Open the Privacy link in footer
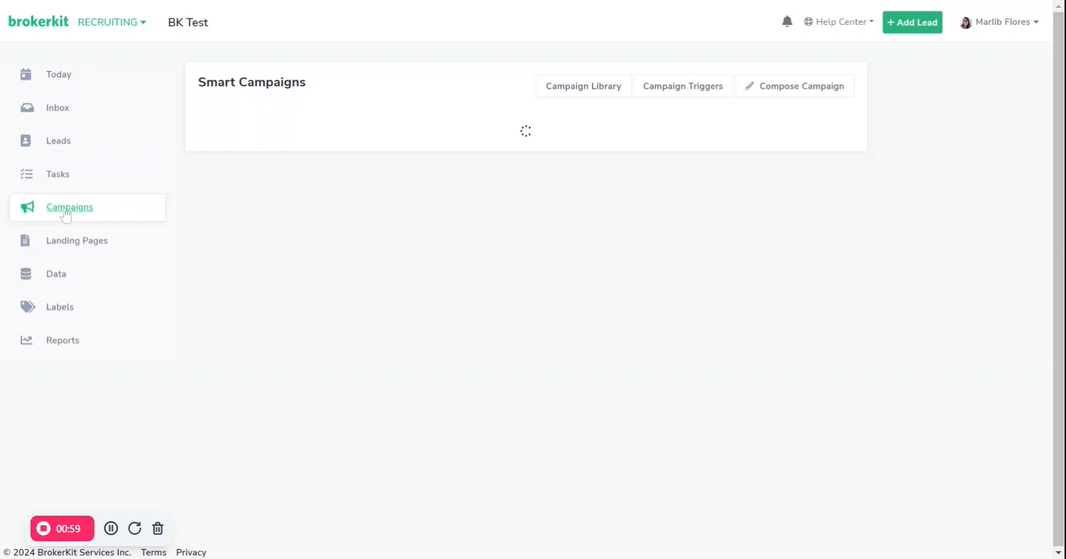Screen dimensions: 1066x559 [x=191, y=552]
